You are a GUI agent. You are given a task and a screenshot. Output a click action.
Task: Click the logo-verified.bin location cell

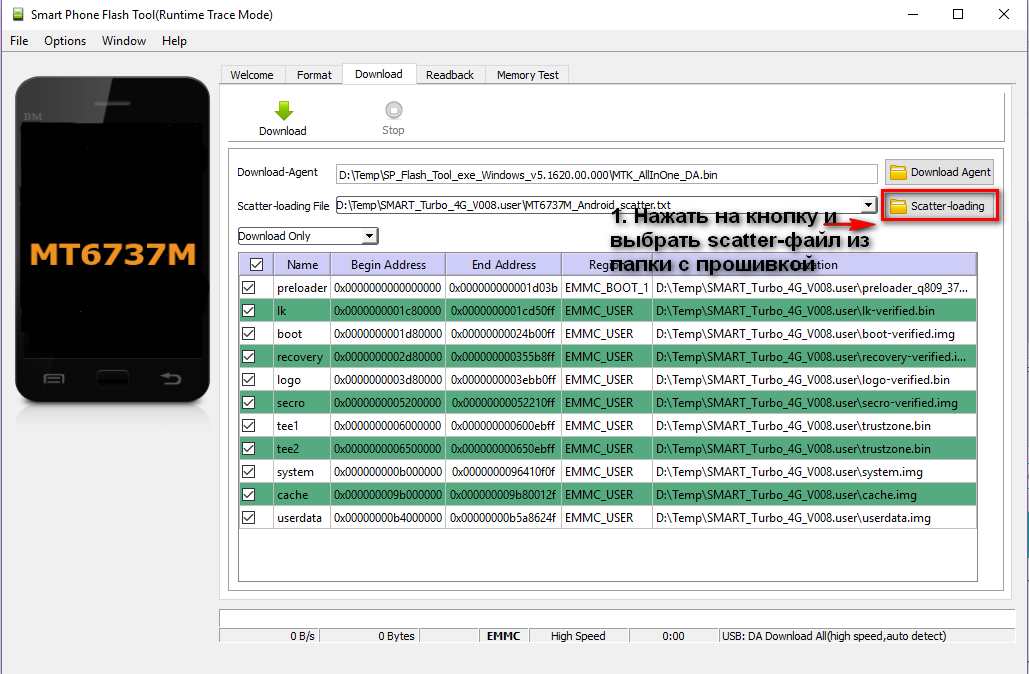point(814,379)
